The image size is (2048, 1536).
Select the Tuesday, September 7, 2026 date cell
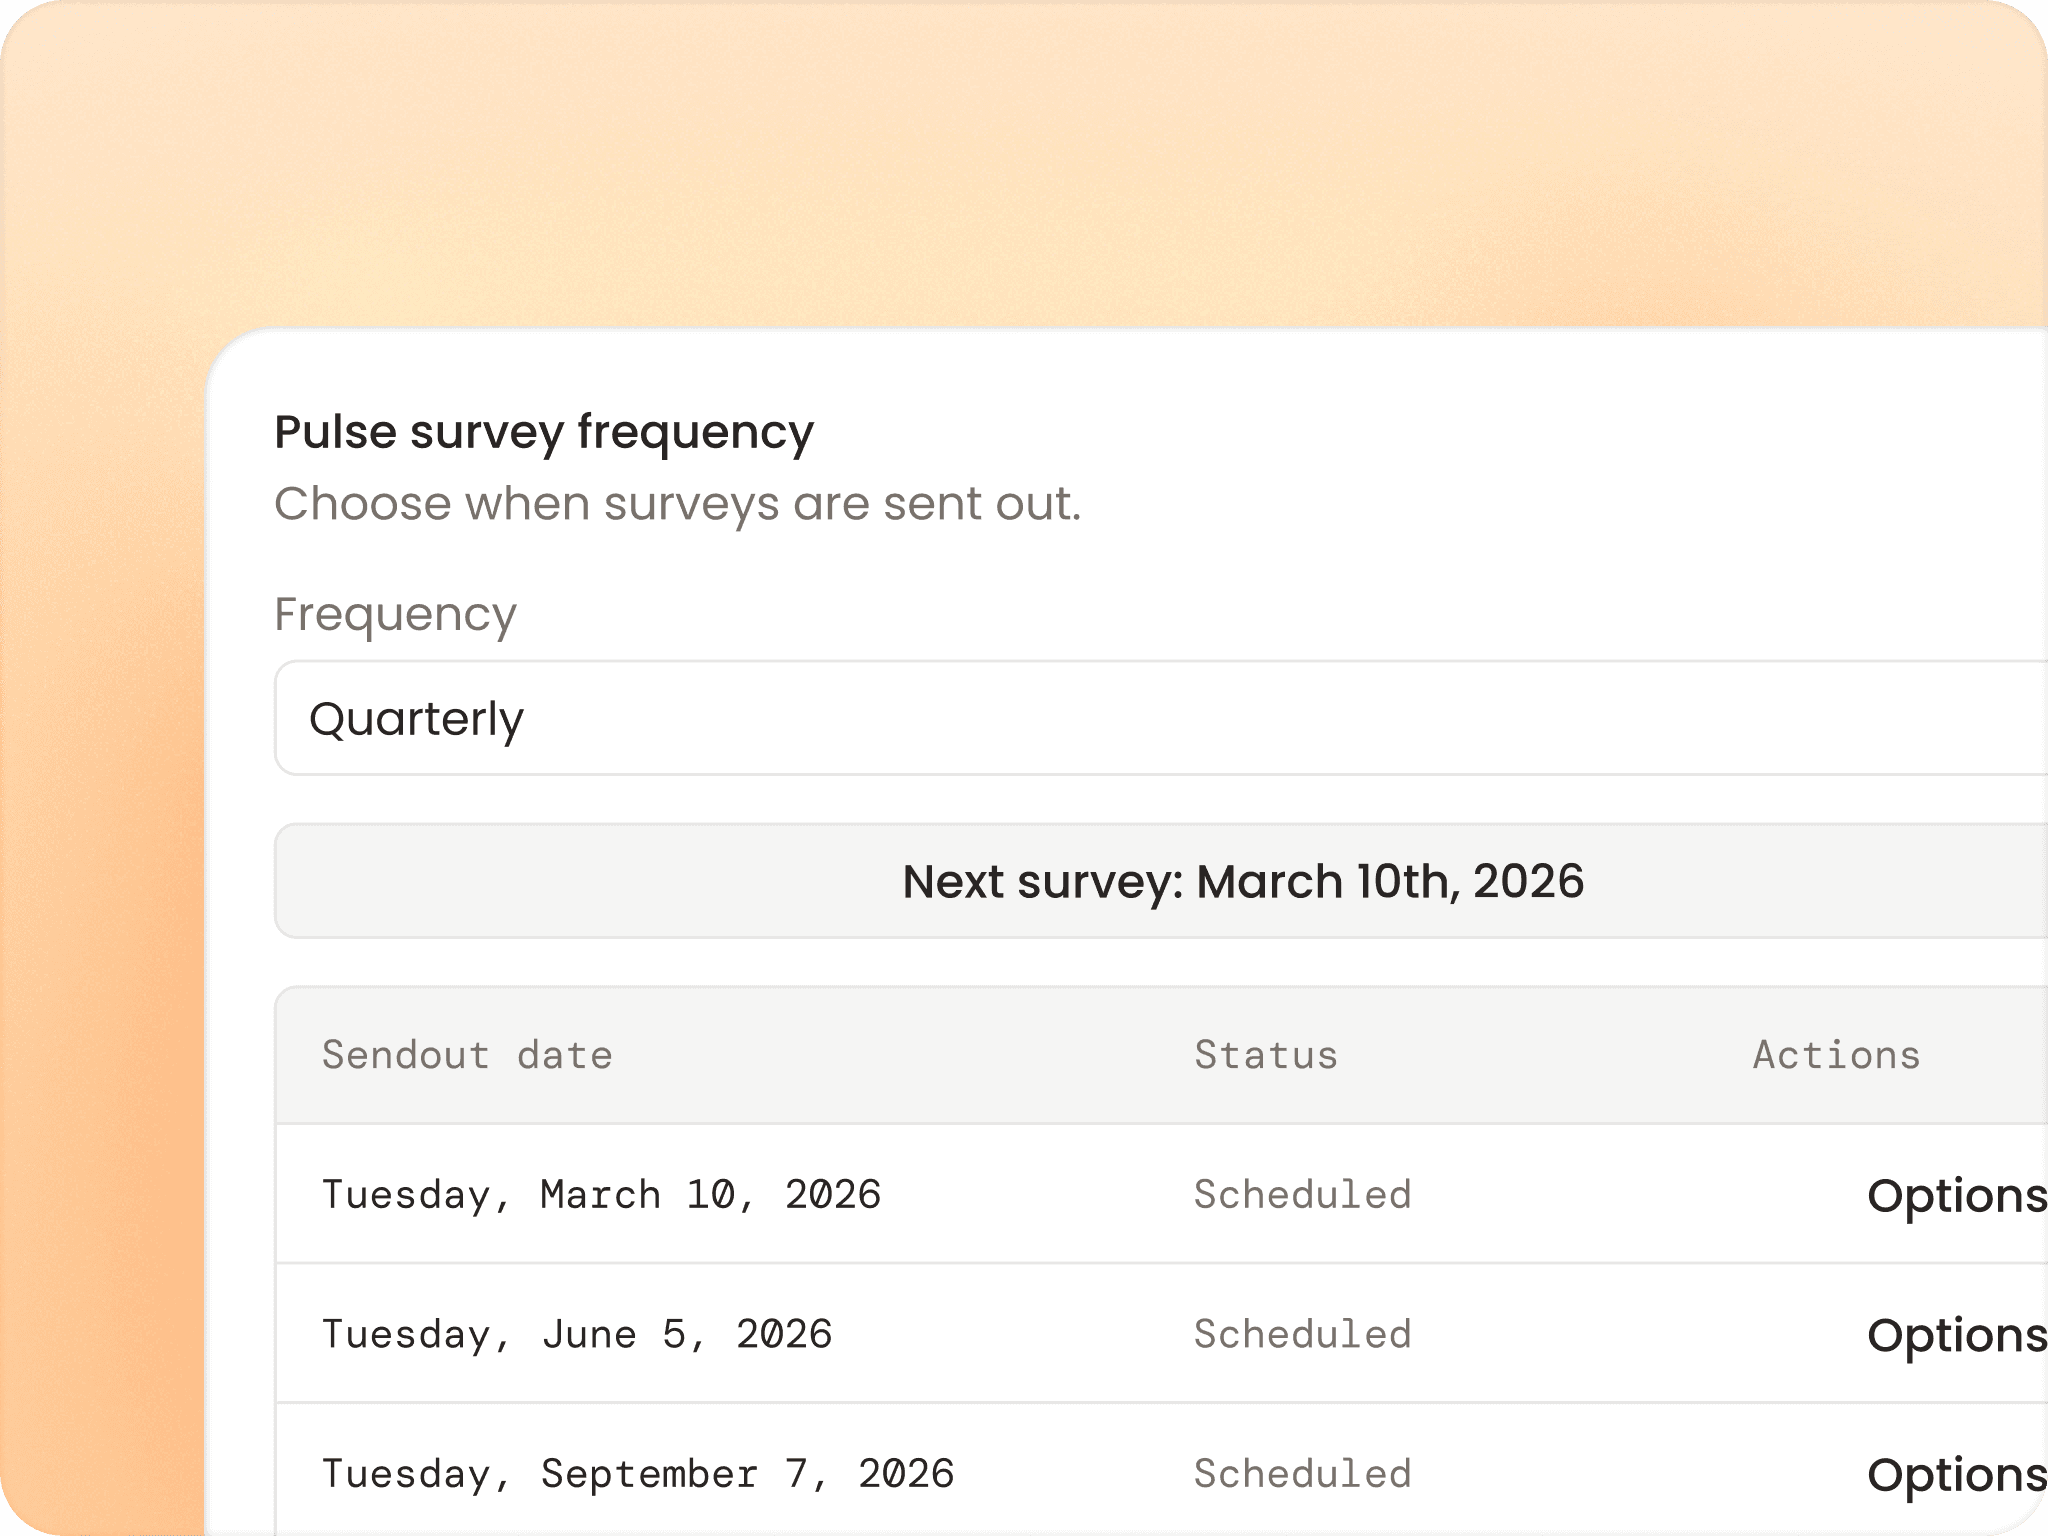[x=638, y=1475]
